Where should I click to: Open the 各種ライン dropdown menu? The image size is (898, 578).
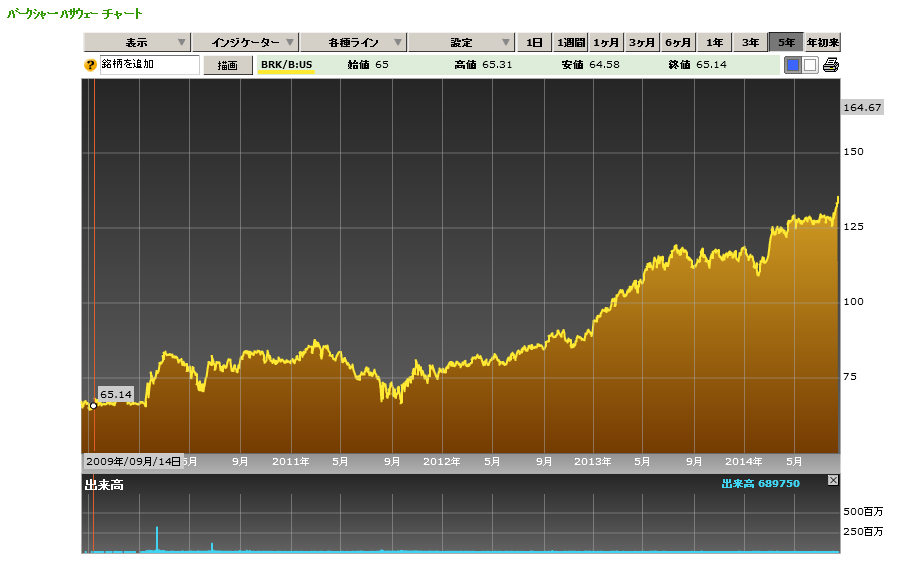pyautogui.click(x=353, y=42)
